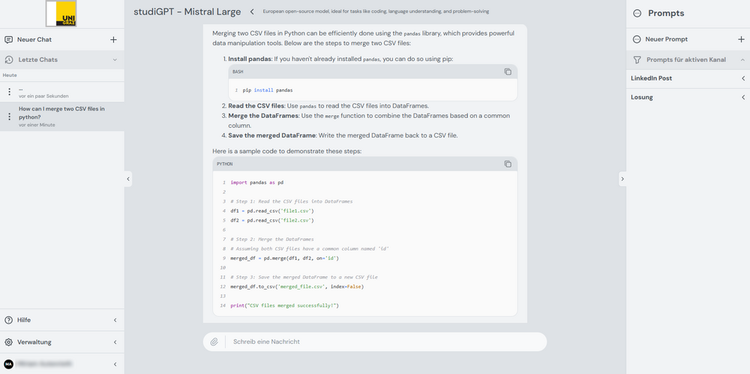Copy the PYTHON code block
750x374 pixels.
507,164
